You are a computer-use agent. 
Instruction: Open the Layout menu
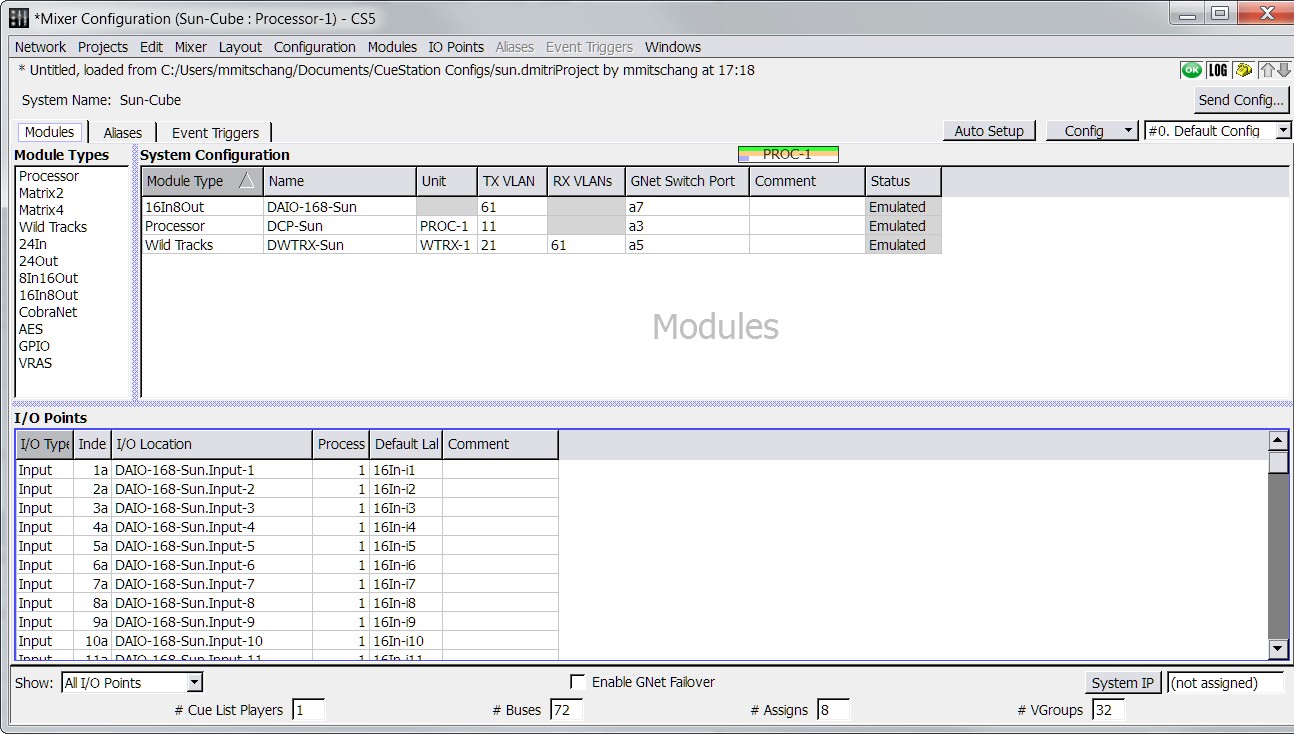[x=240, y=47]
